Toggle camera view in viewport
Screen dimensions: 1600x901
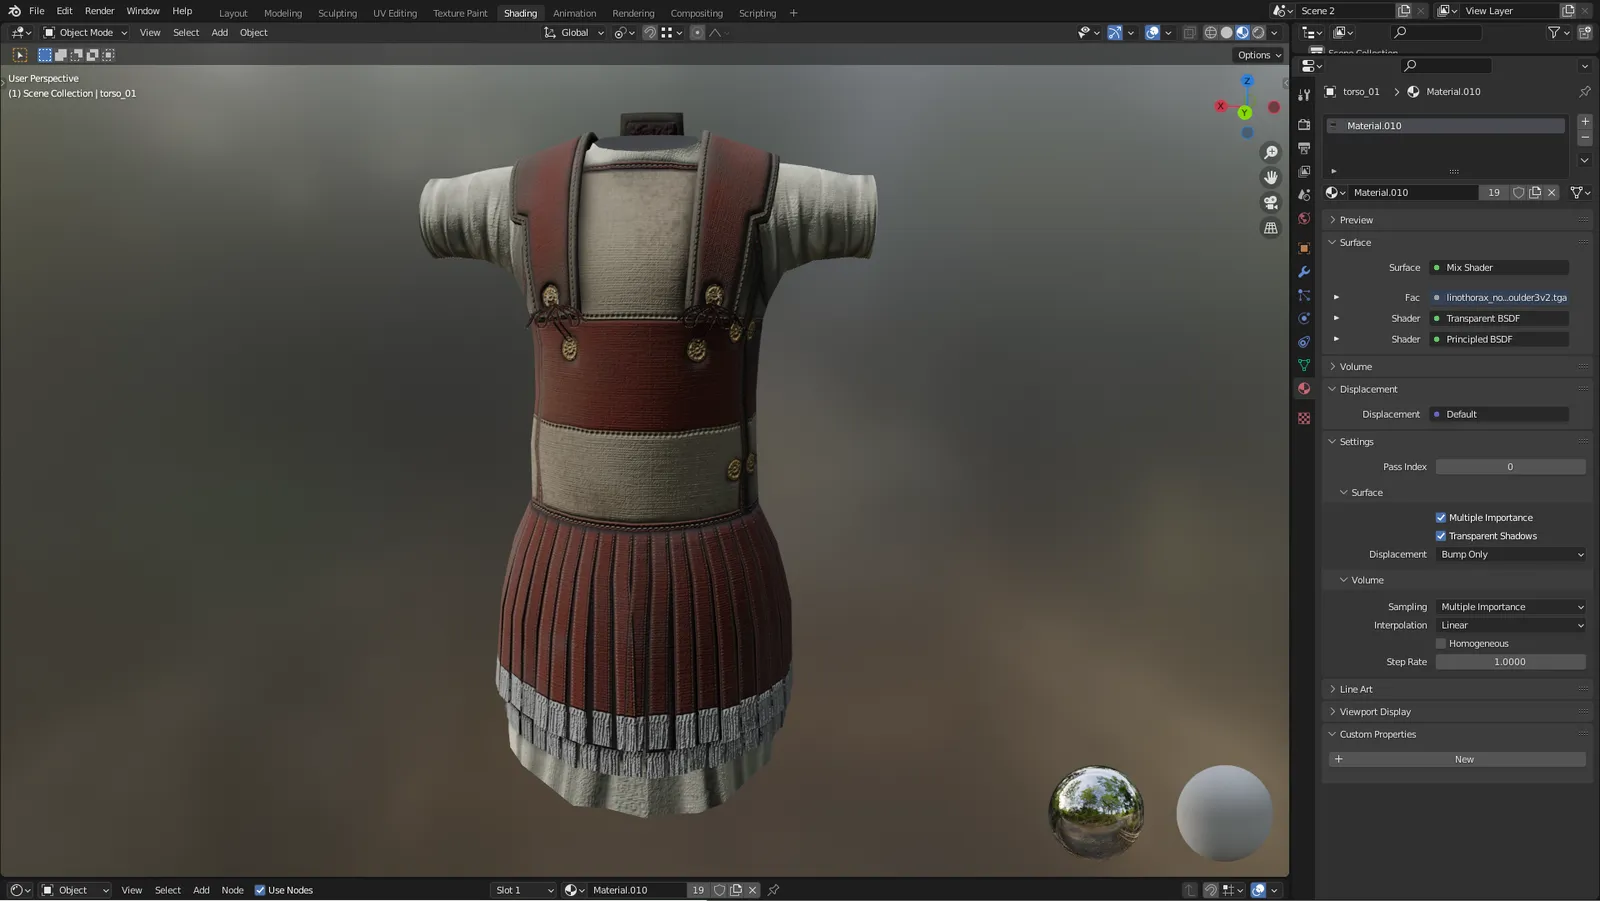click(1271, 203)
